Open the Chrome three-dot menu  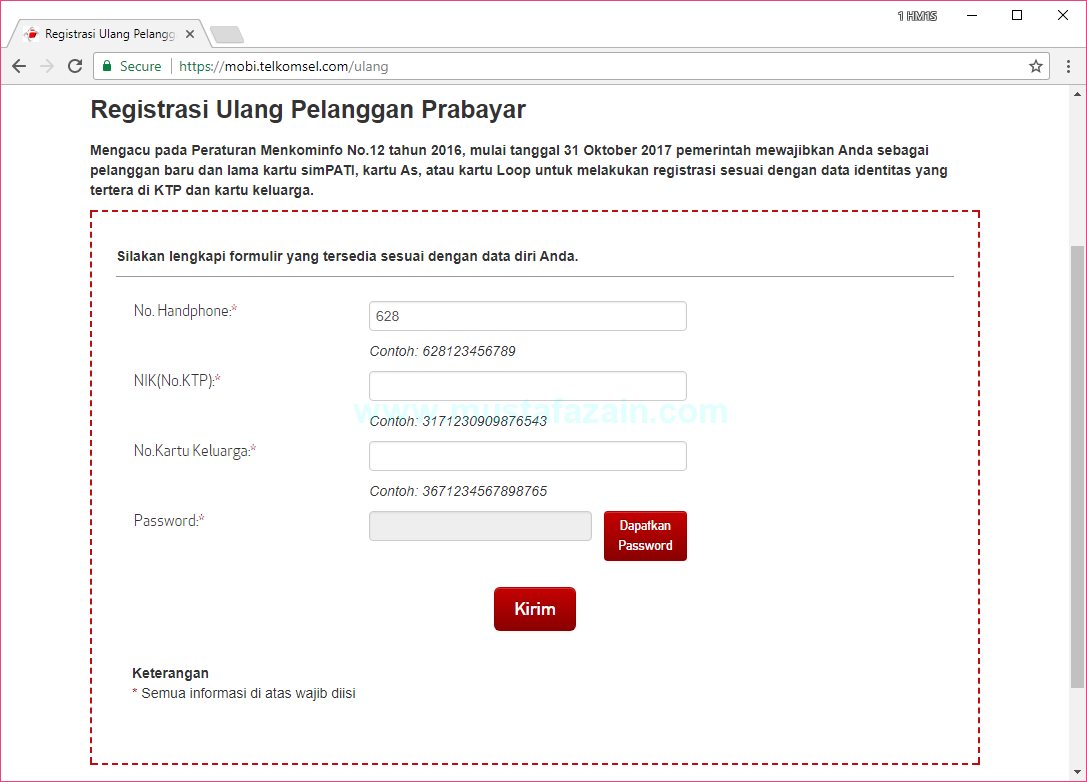coord(1068,66)
